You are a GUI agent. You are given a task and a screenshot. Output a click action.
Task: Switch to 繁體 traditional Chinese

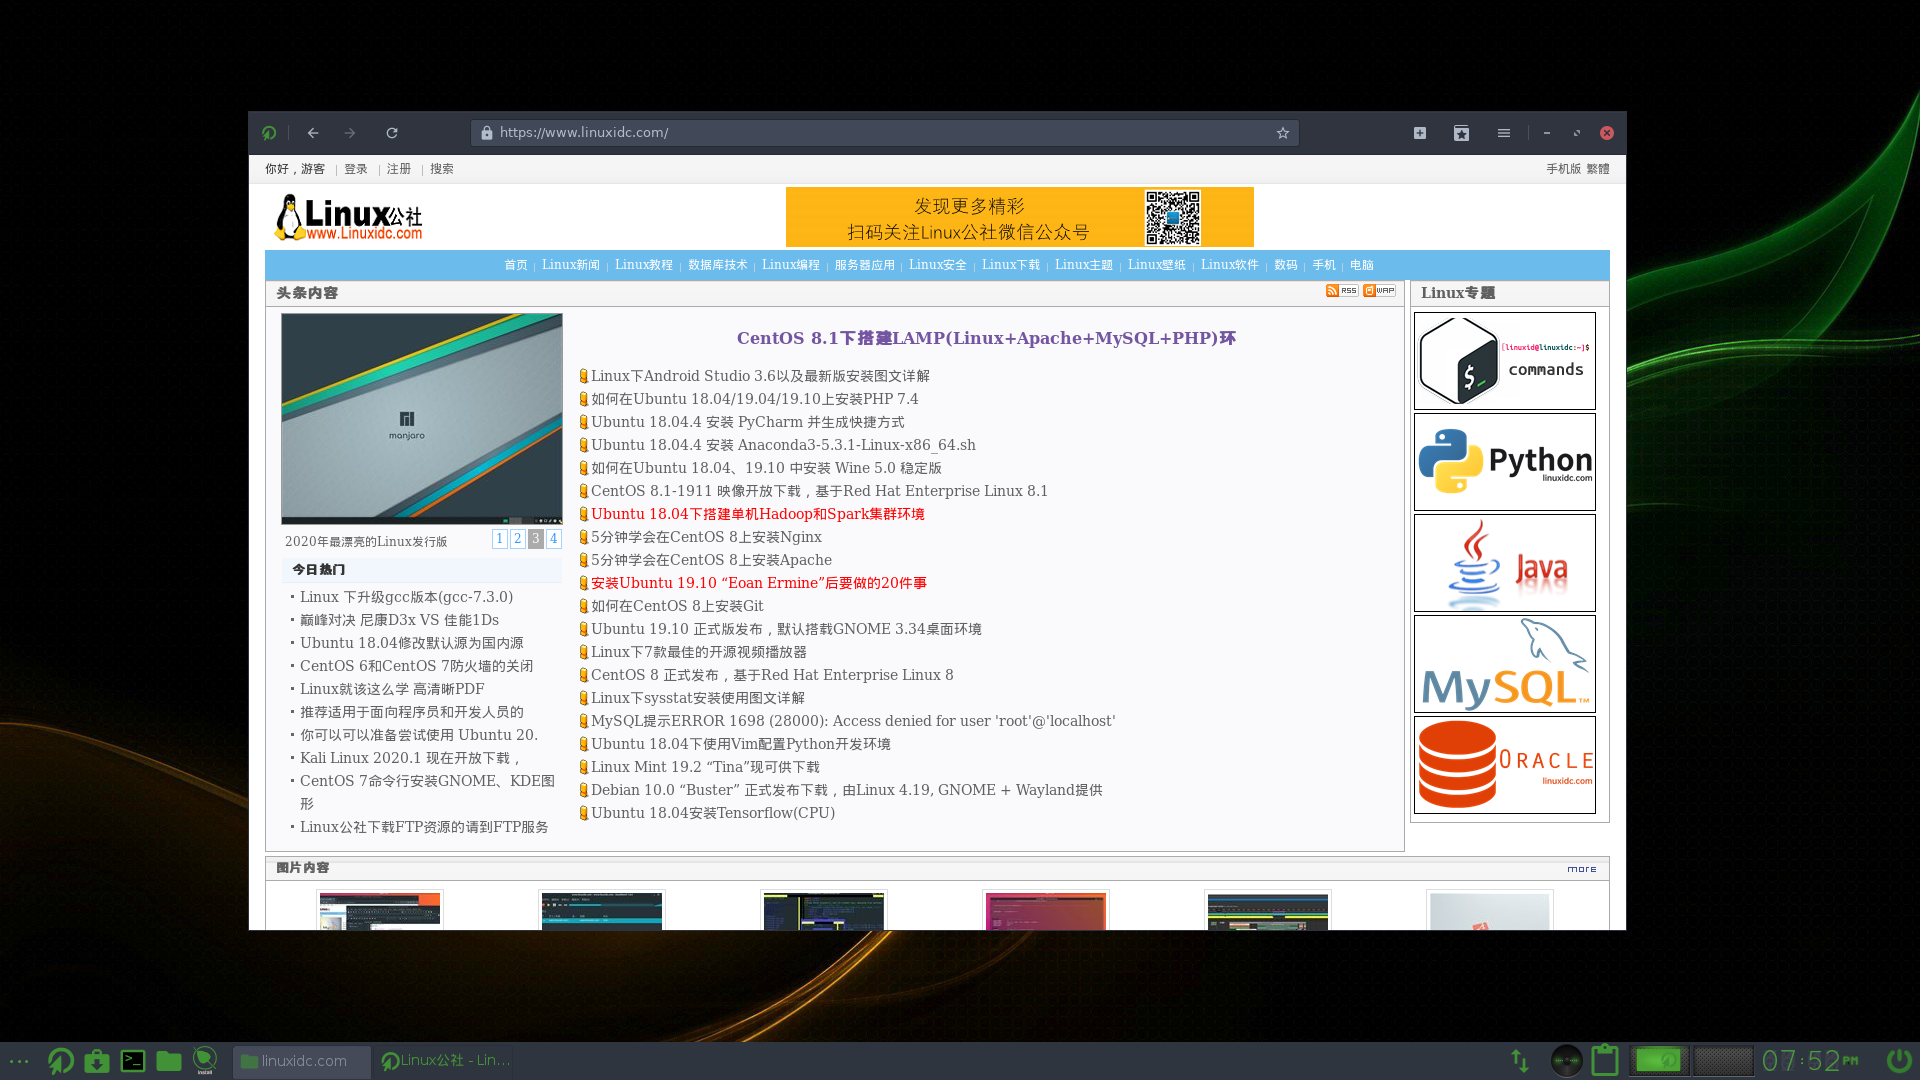pyautogui.click(x=1598, y=169)
